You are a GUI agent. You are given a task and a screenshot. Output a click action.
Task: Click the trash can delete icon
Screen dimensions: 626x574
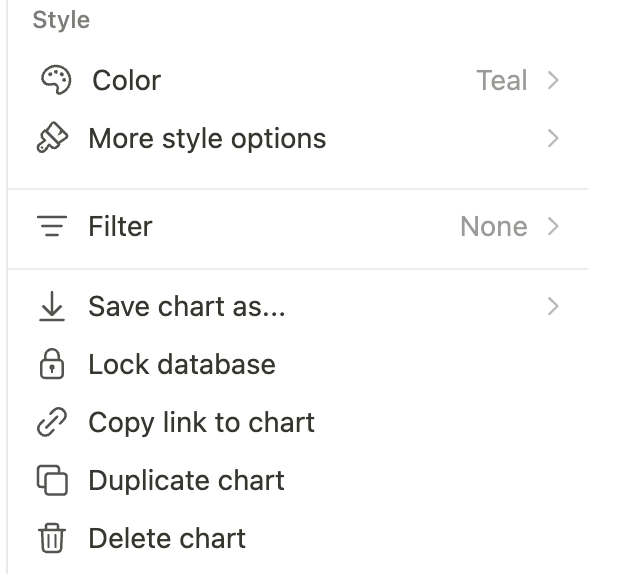point(52,539)
